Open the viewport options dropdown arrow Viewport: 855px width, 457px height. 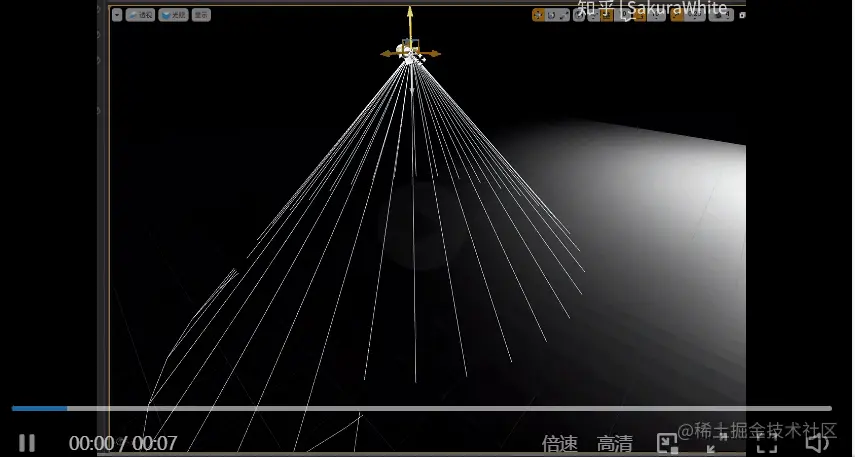click(117, 15)
